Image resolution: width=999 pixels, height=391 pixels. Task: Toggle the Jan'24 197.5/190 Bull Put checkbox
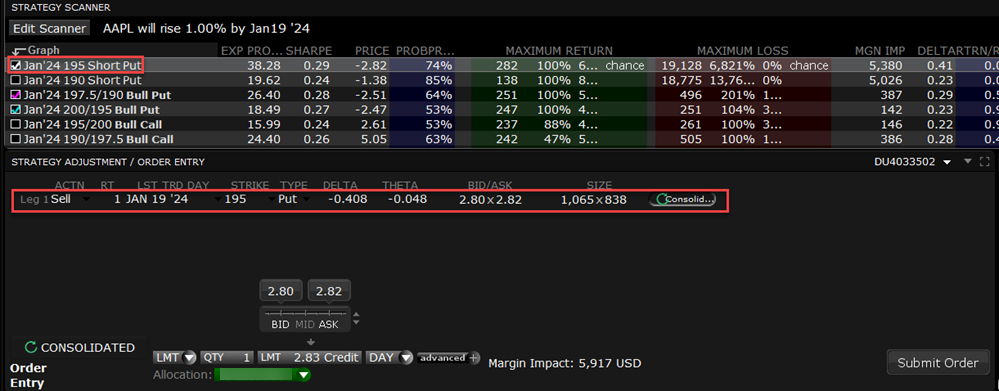coord(17,95)
